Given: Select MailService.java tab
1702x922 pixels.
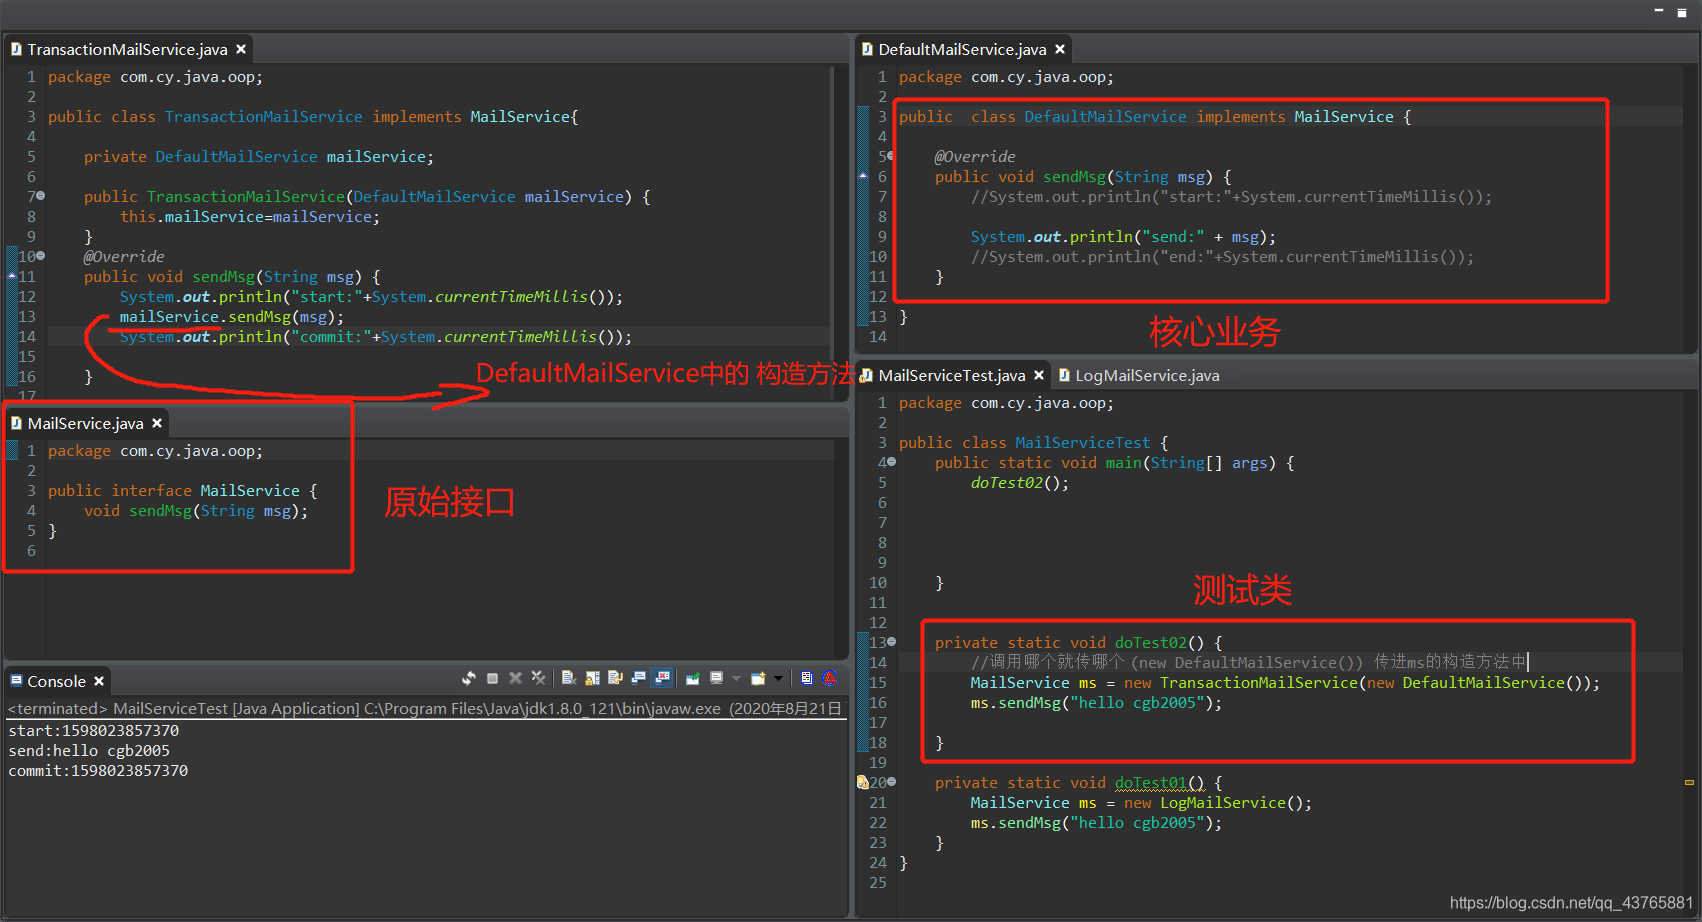Looking at the screenshot, I should coord(86,423).
